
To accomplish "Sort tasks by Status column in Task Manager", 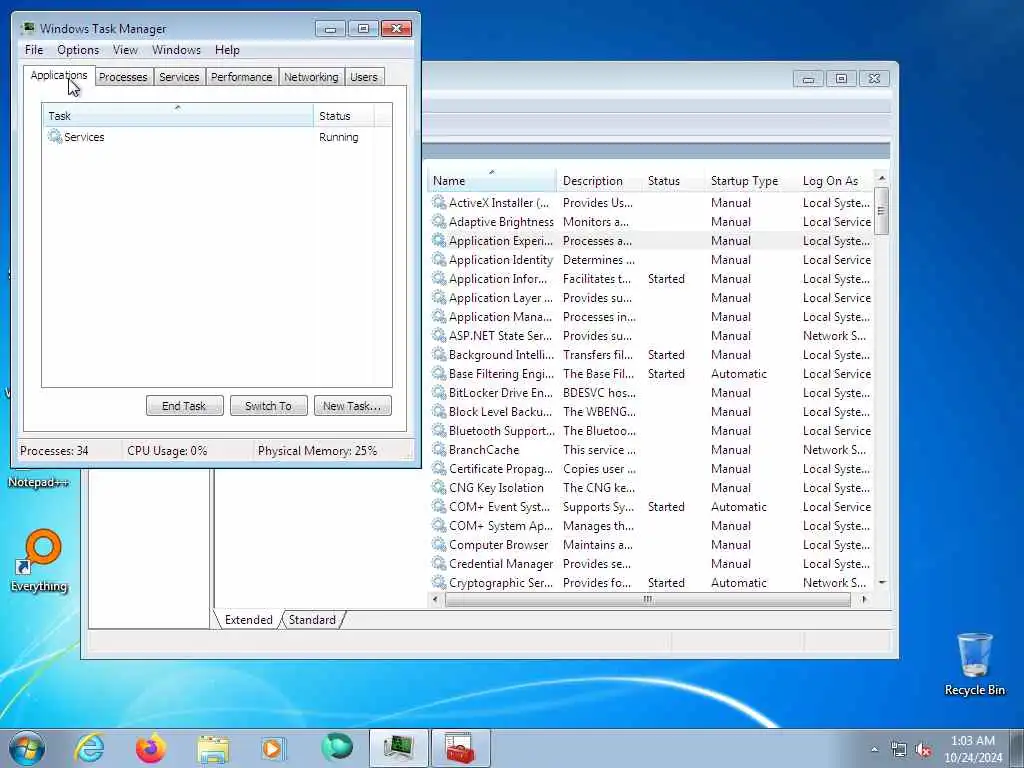I will click(344, 115).
